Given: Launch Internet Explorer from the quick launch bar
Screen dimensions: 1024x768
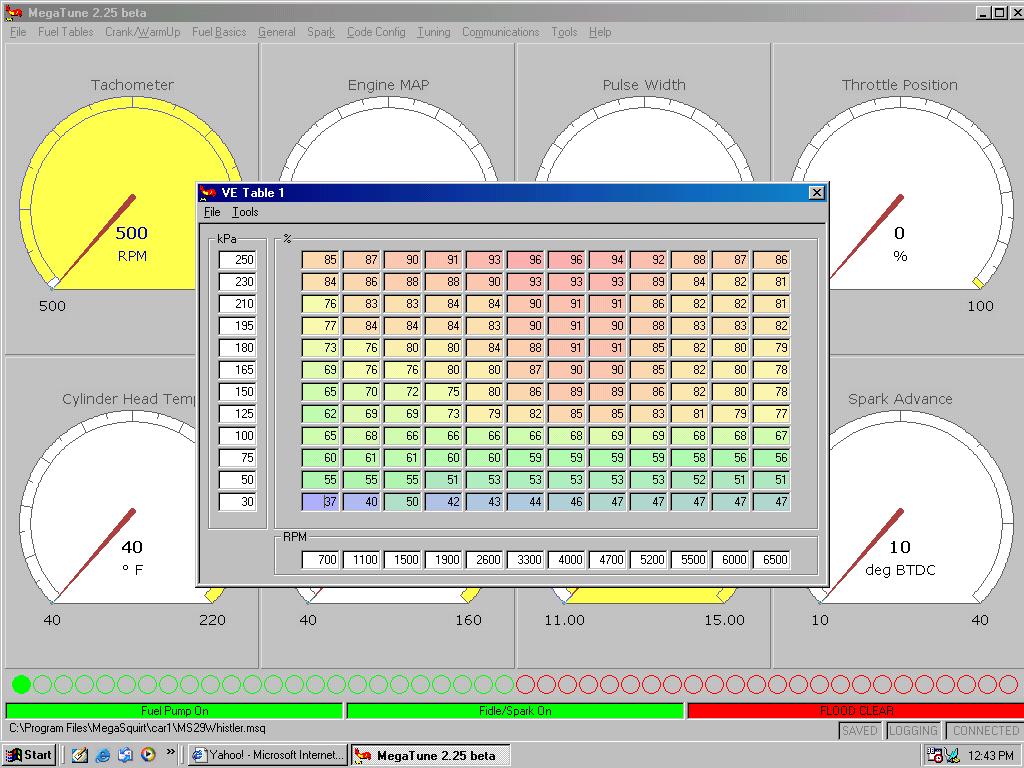Looking at the screenshot, I should coord(102,755).
